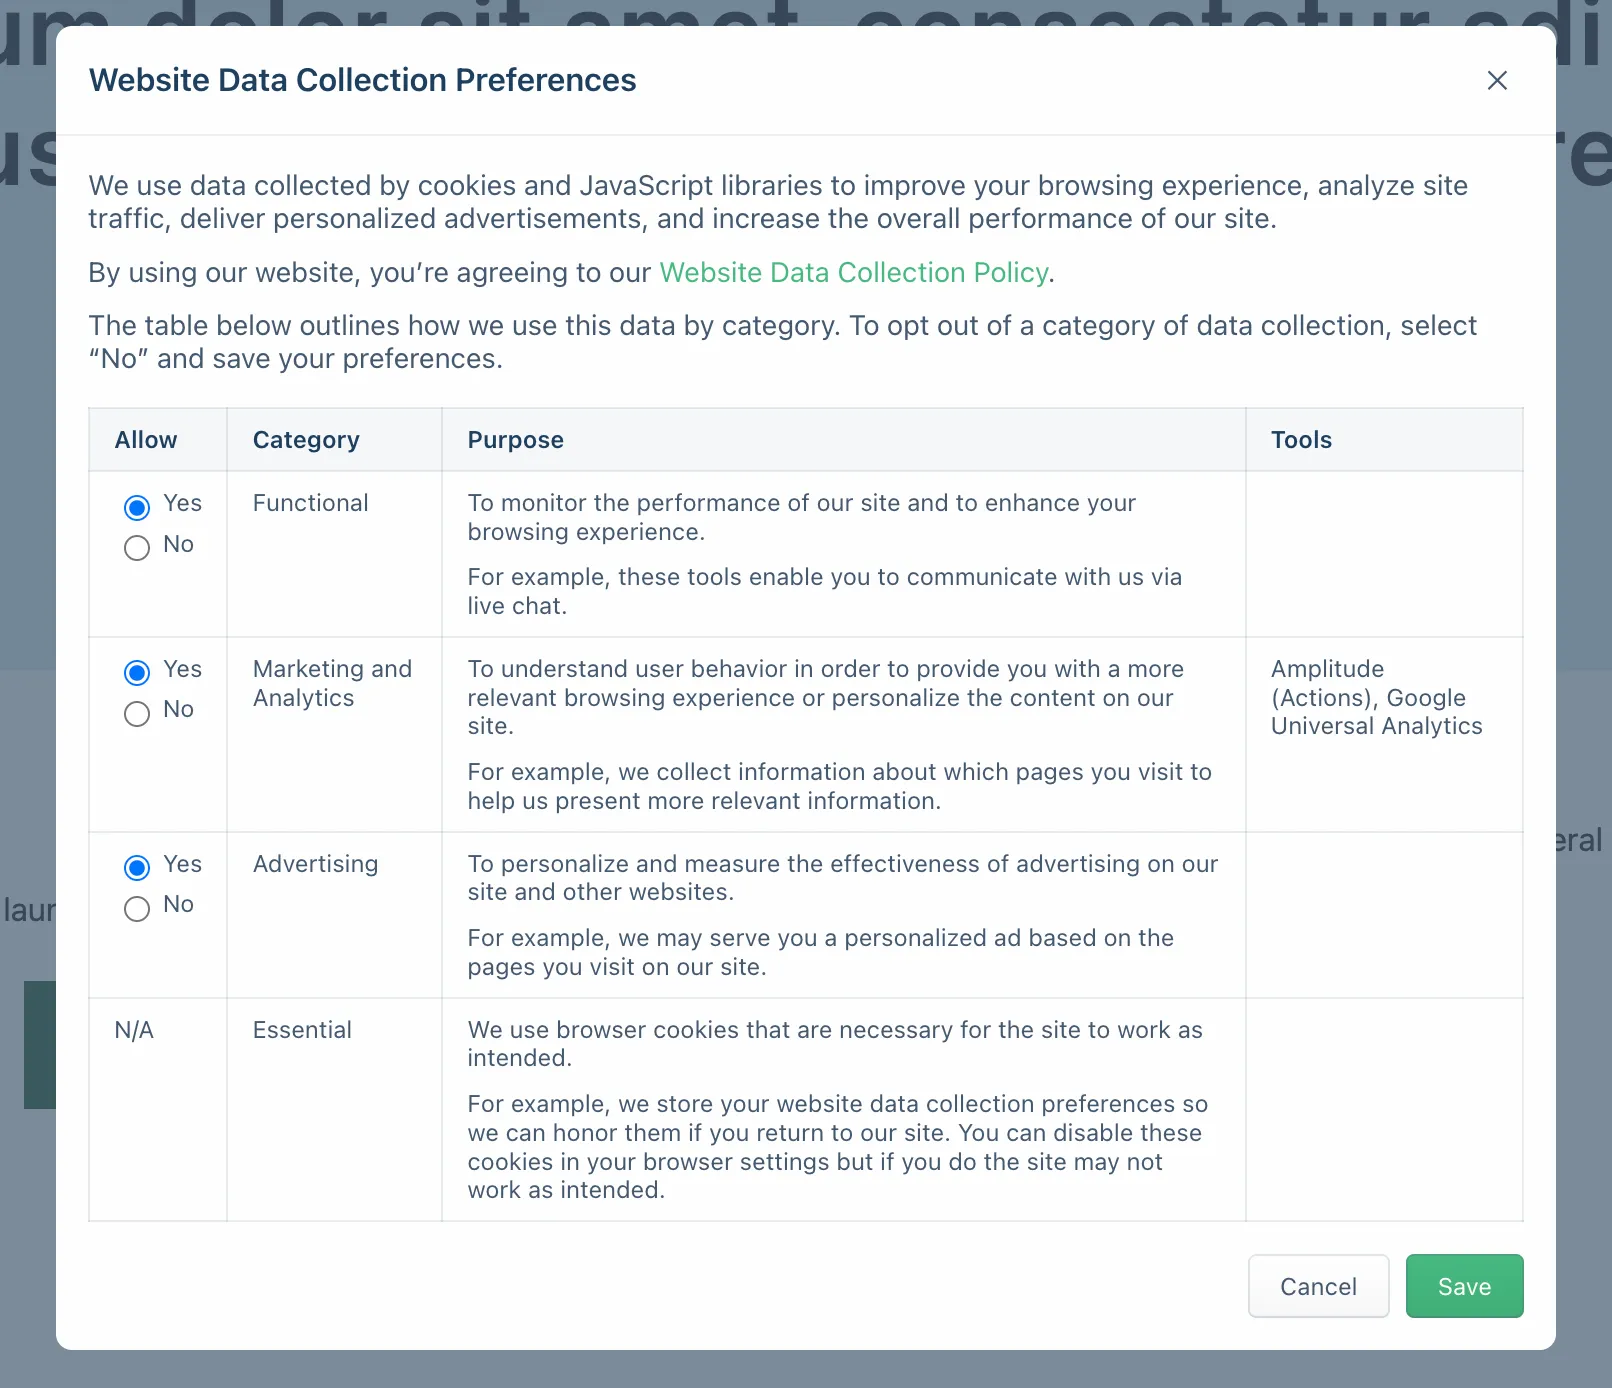Click the 'table below outlines' instruction paragraph
This screenshot has height=1388, width=1612.
782,342
